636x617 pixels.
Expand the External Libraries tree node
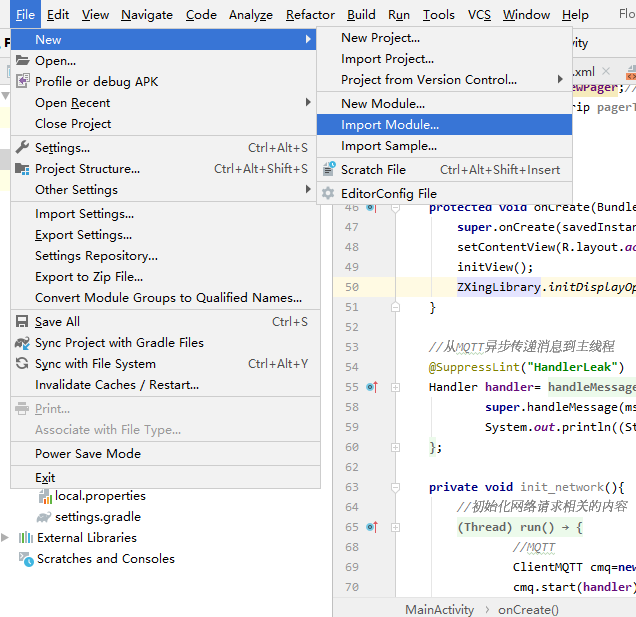(x=6, y=538)
